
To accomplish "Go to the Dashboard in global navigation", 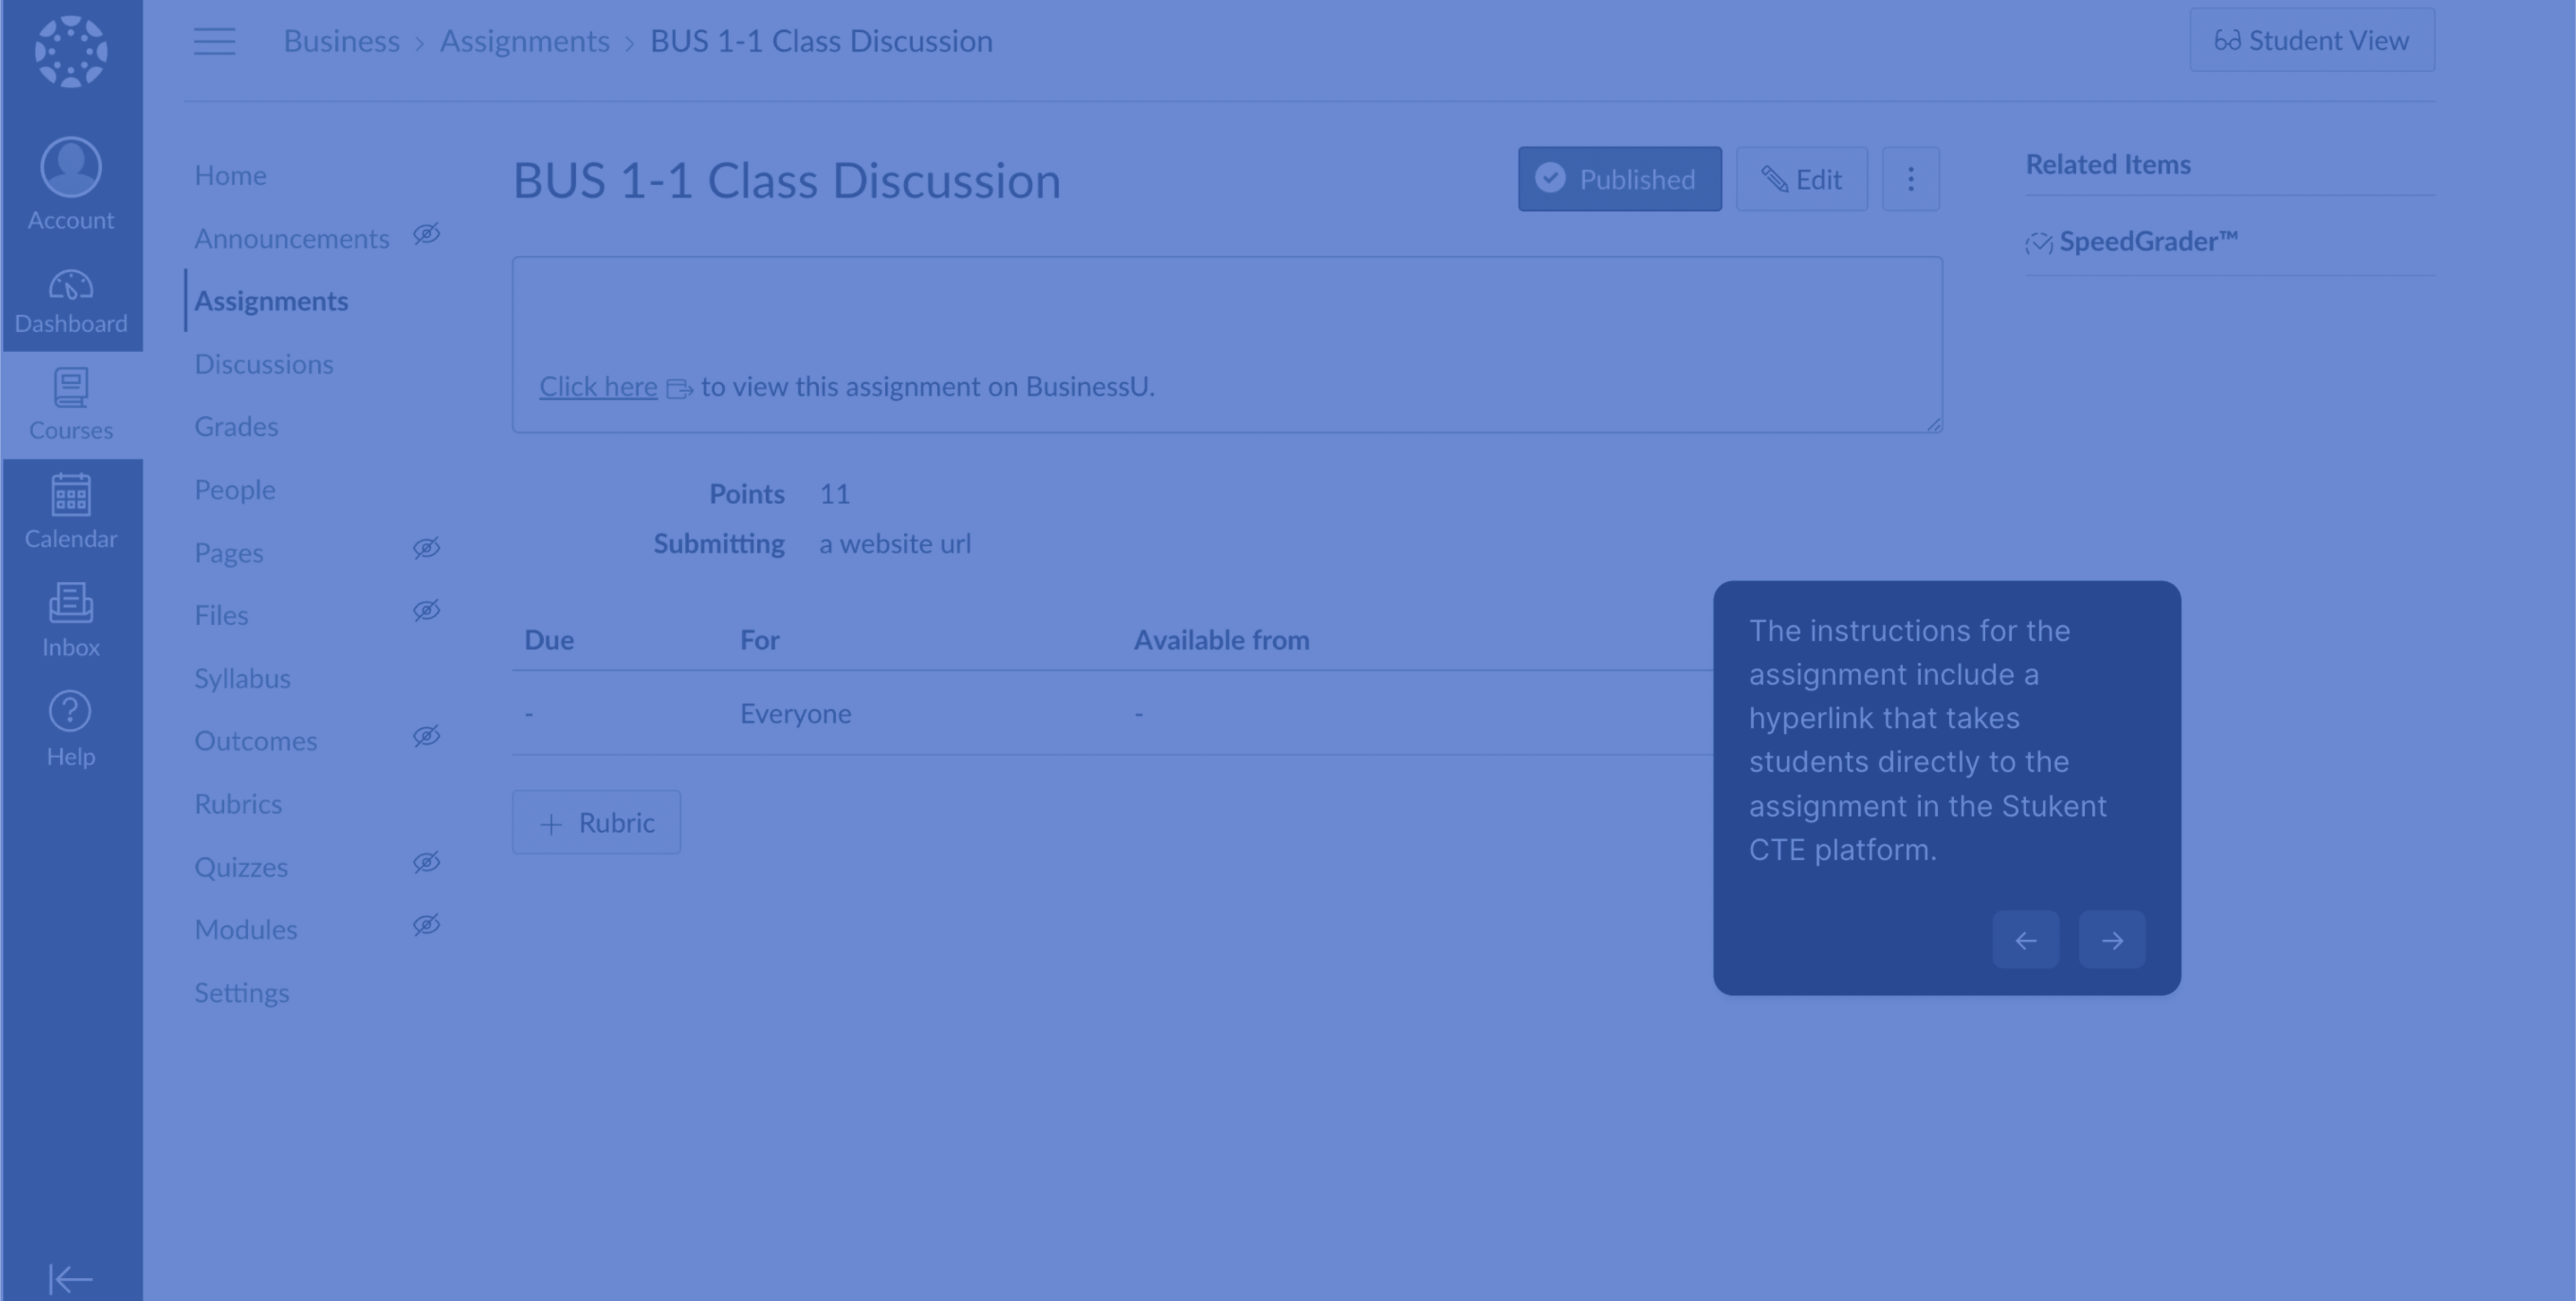I will pyautogui.click(x=71, y=301).
